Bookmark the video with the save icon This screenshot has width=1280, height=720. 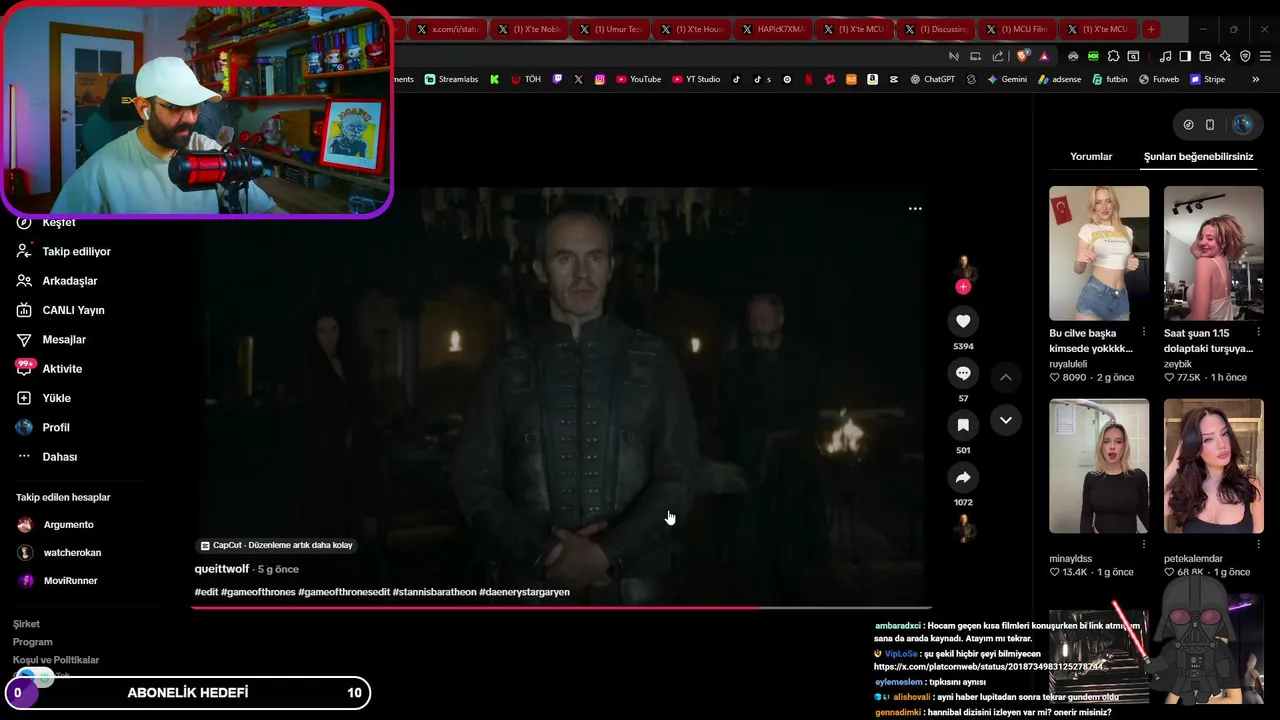click(963, 425)
